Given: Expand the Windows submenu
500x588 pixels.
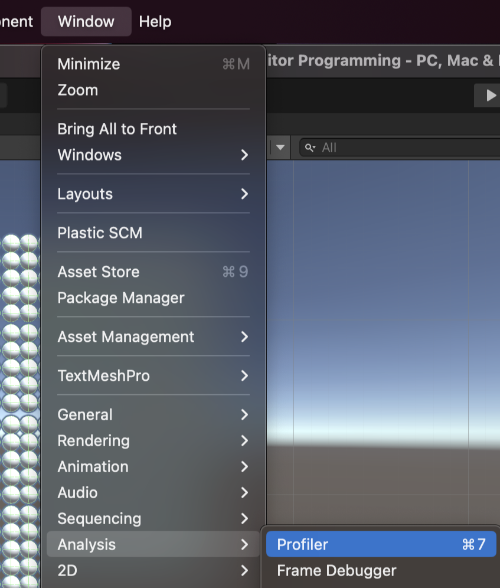Looking at the screenshot, I should pos(153,155).
